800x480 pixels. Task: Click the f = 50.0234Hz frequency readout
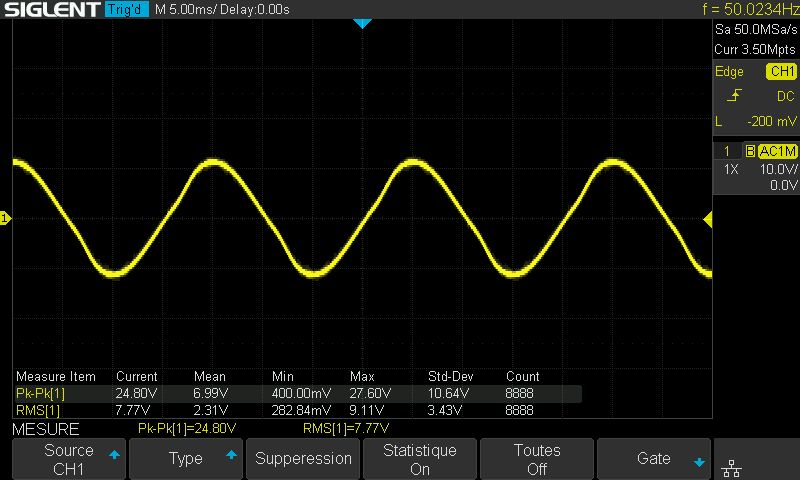pos(751,9)
